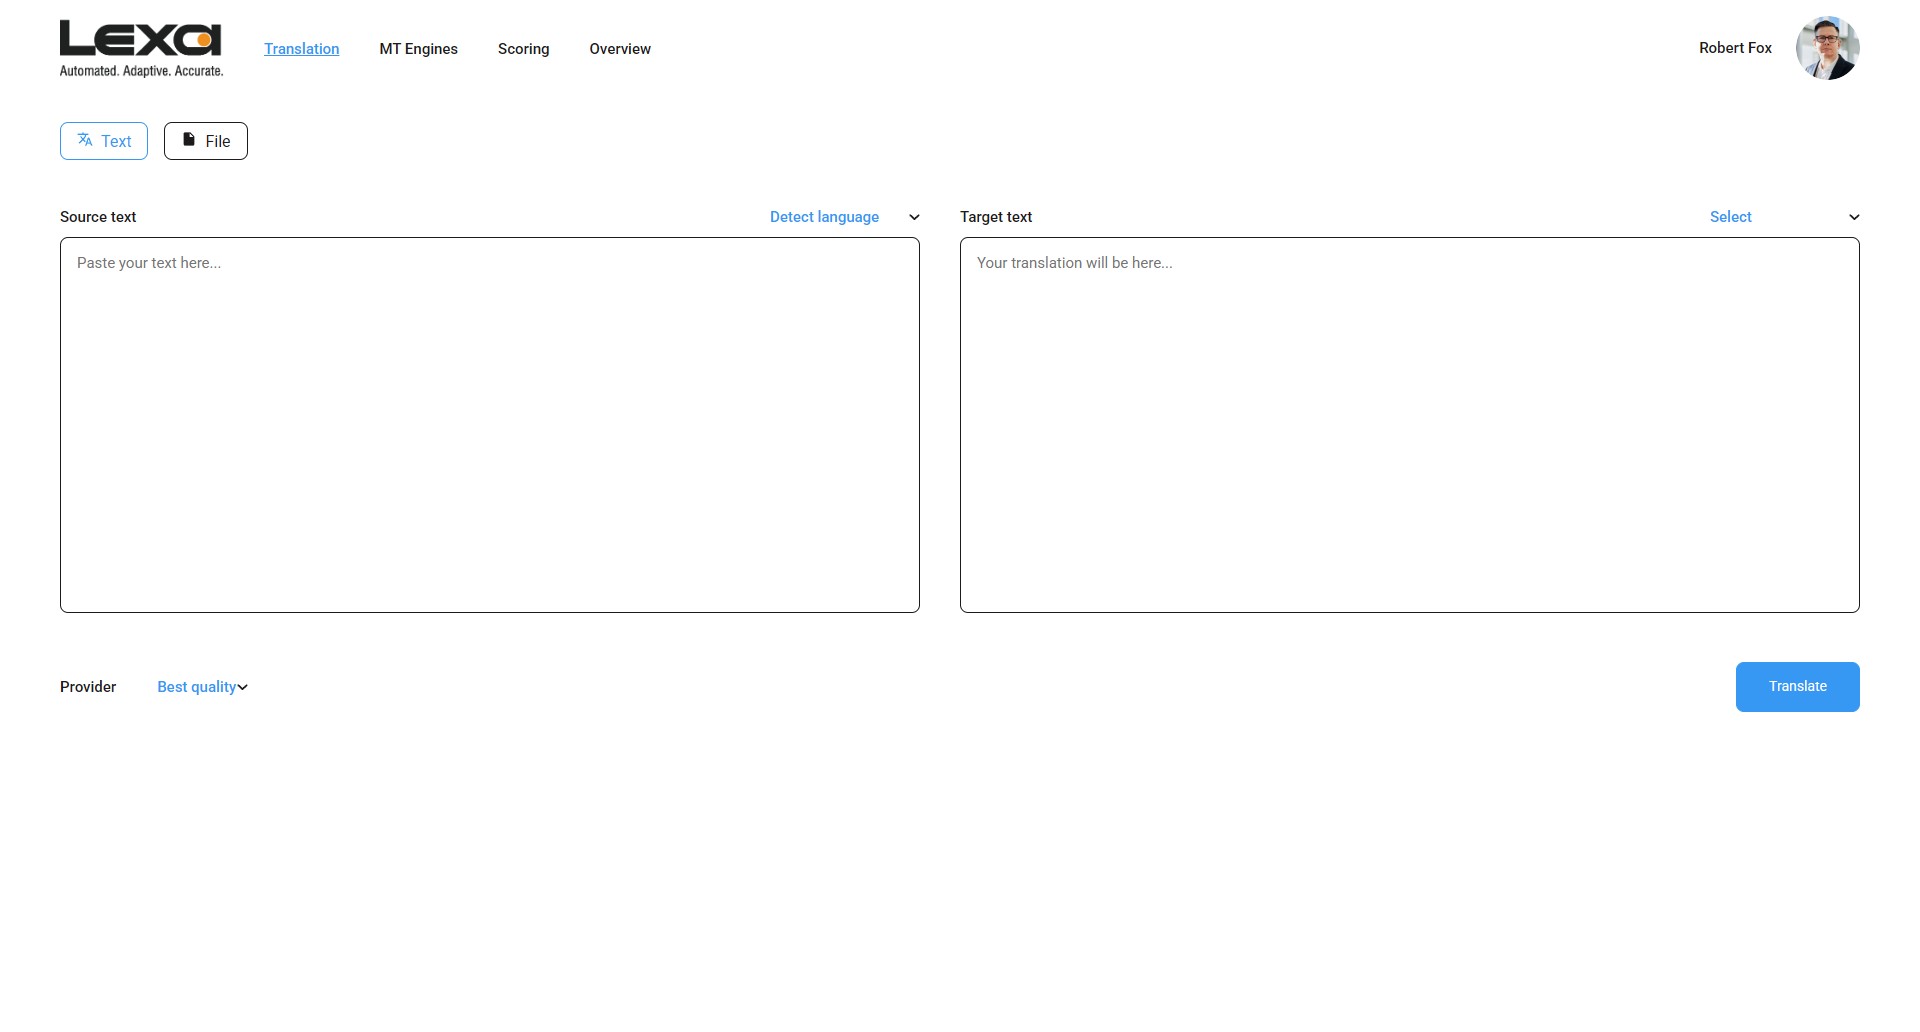Switch to File translation mode
1920x1032 pixels.
(206, 141)
